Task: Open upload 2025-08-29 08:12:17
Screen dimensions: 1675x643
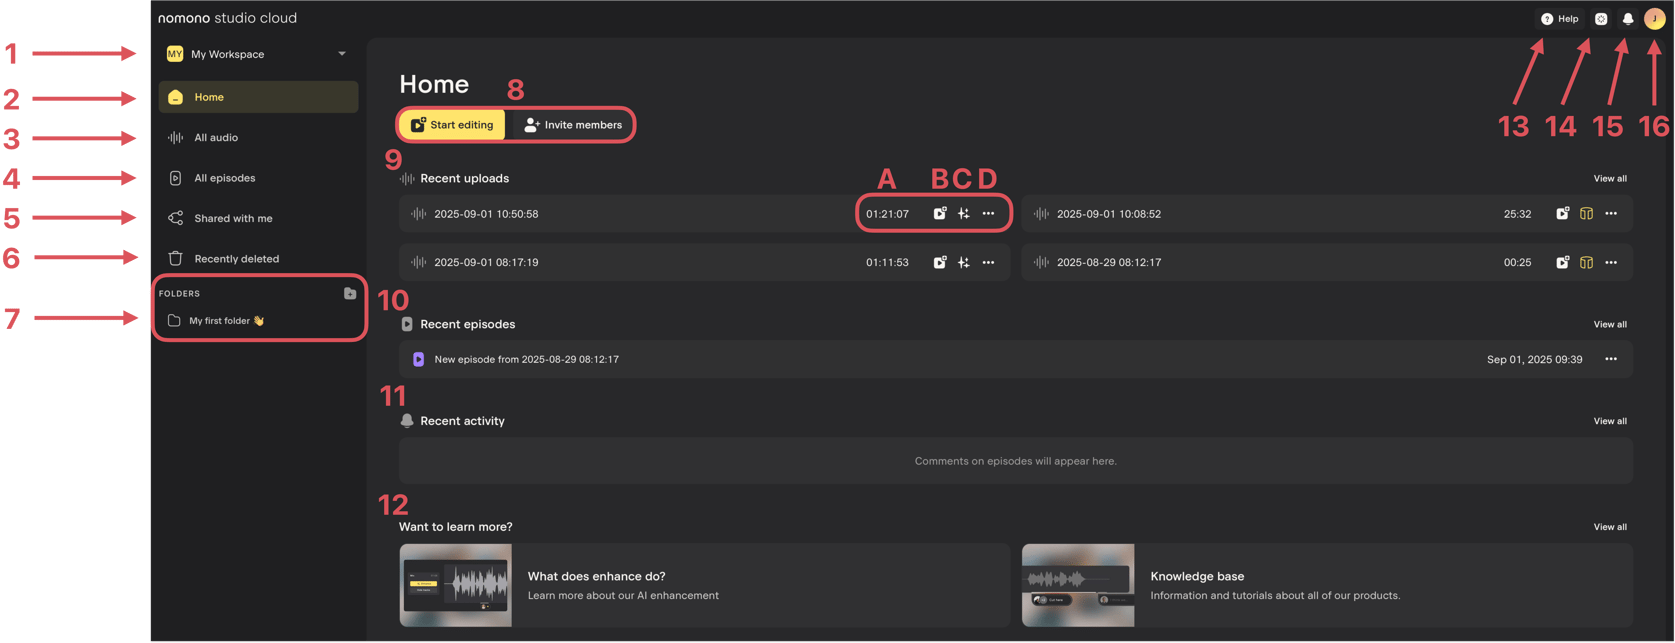Action: coord(1327,263)
